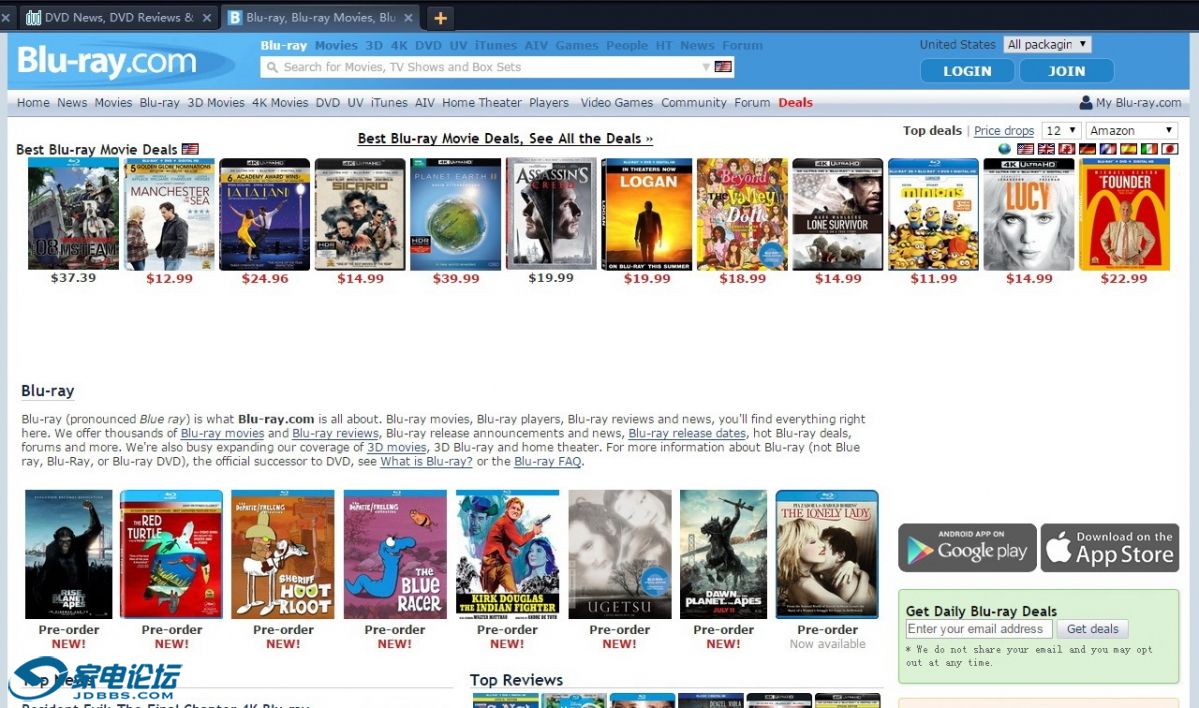
Task: Click the My Blu-ray.com user icon
Action: (1086, 103)
